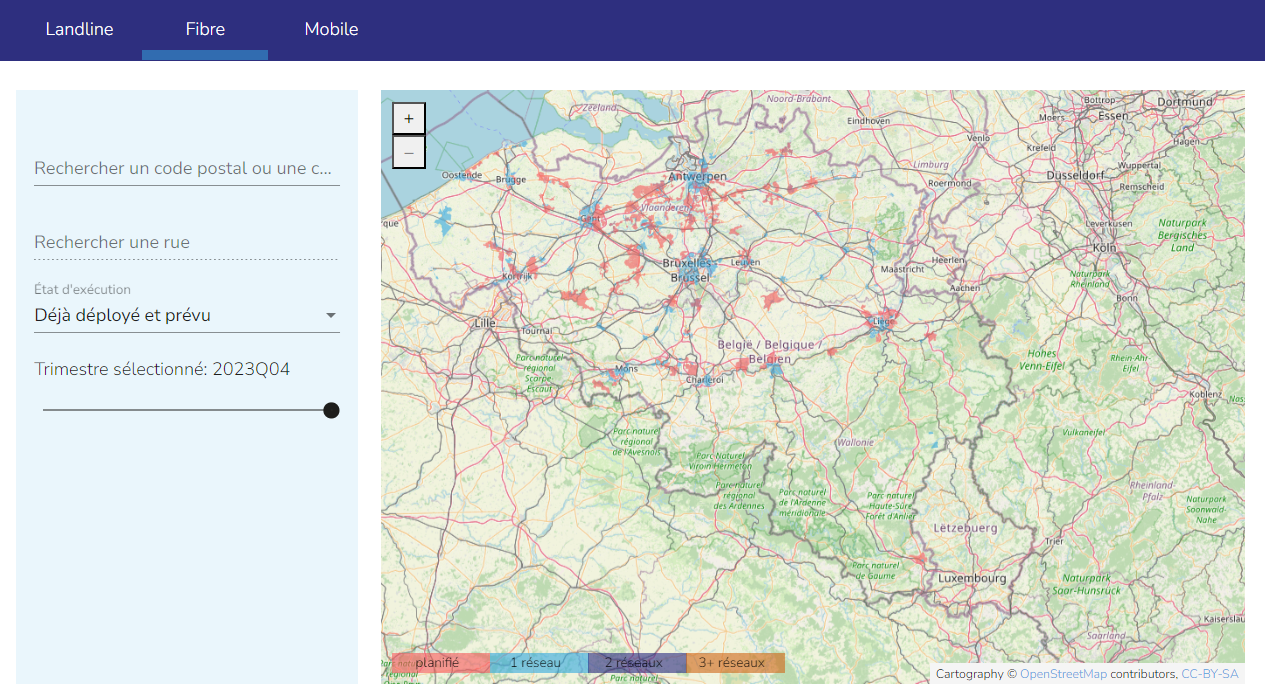
Task: Zoom in on the map
Action: point(409,118)
